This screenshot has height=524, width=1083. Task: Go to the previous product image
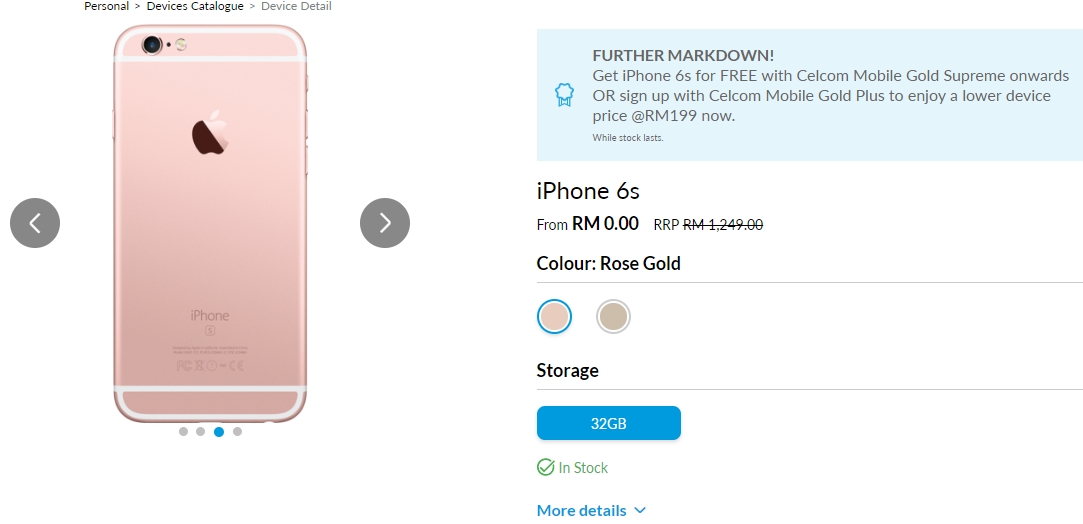35,223
